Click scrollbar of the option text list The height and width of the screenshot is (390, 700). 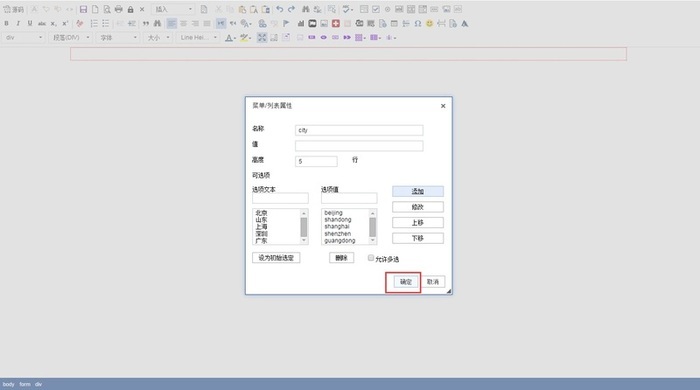tap(304, 227)
